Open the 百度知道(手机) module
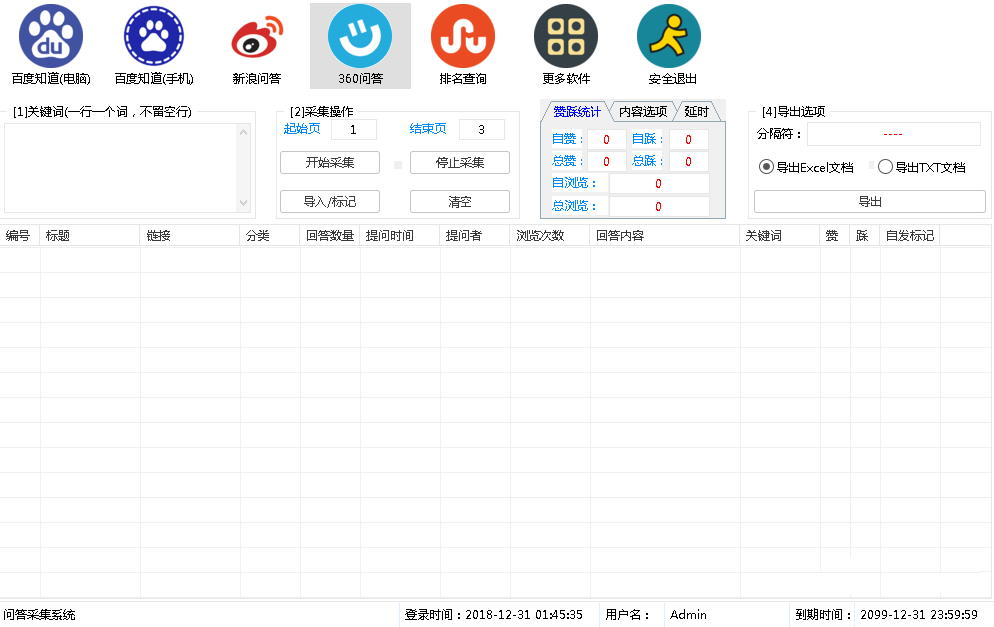 click(153, 46)
